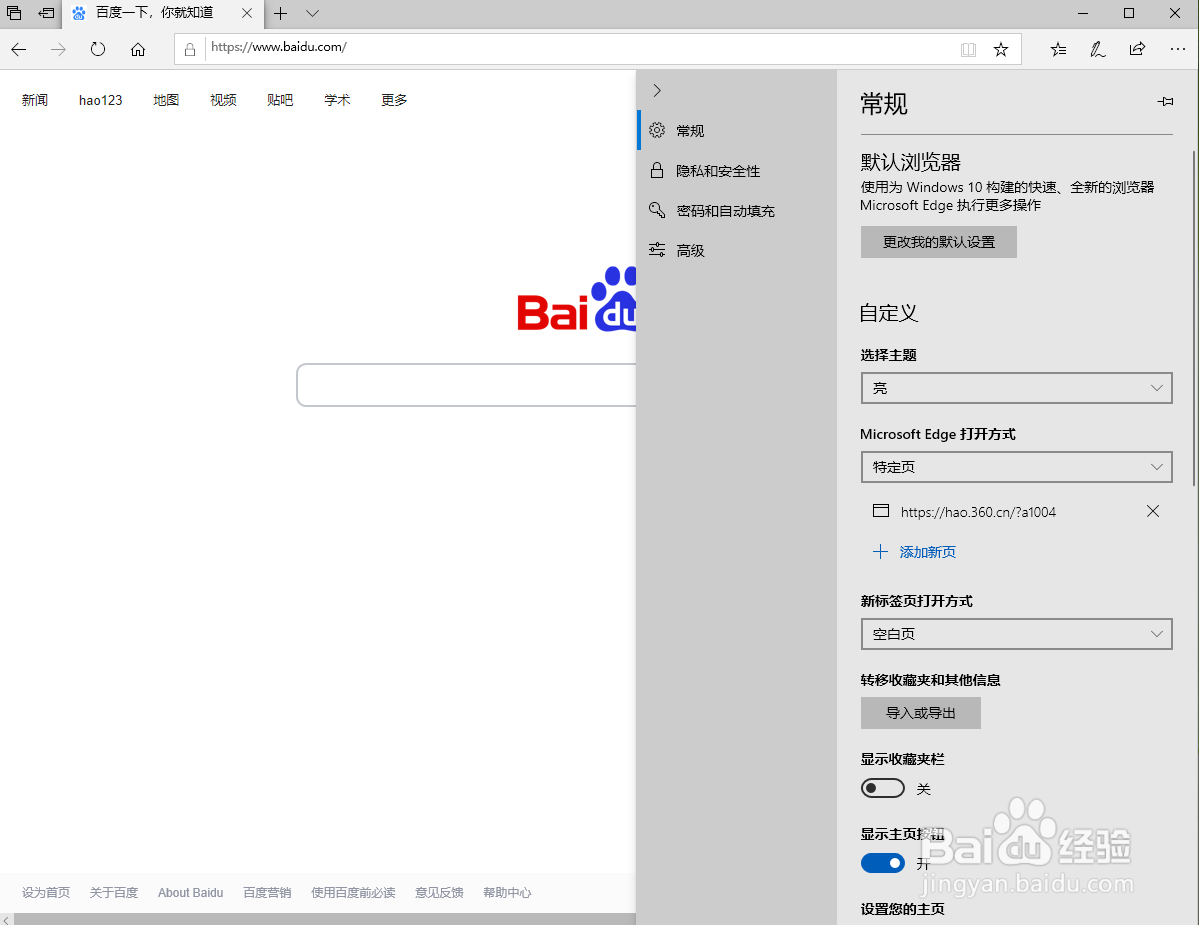The height and width of the screenshot is (925, 1199).
Task: Toggle 显示收藏夹栏 switch
Action: (x=882, y=788)
